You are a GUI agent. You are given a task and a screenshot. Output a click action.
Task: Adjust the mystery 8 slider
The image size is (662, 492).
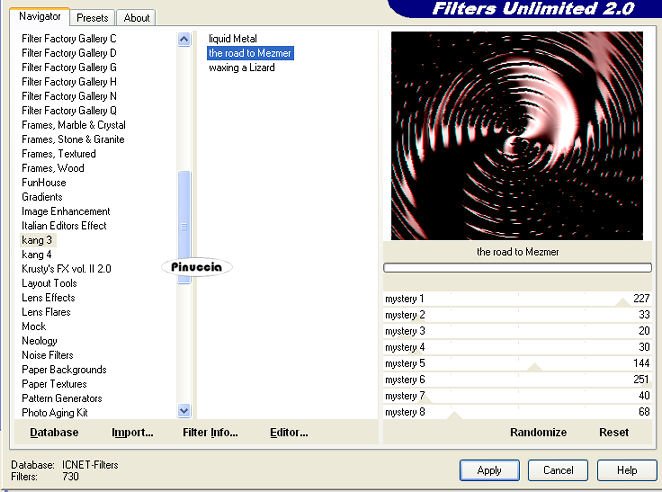click(x=517, y=412)
